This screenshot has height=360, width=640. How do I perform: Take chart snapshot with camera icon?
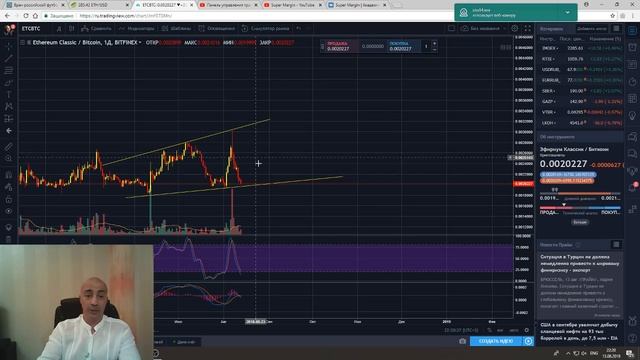462,341
